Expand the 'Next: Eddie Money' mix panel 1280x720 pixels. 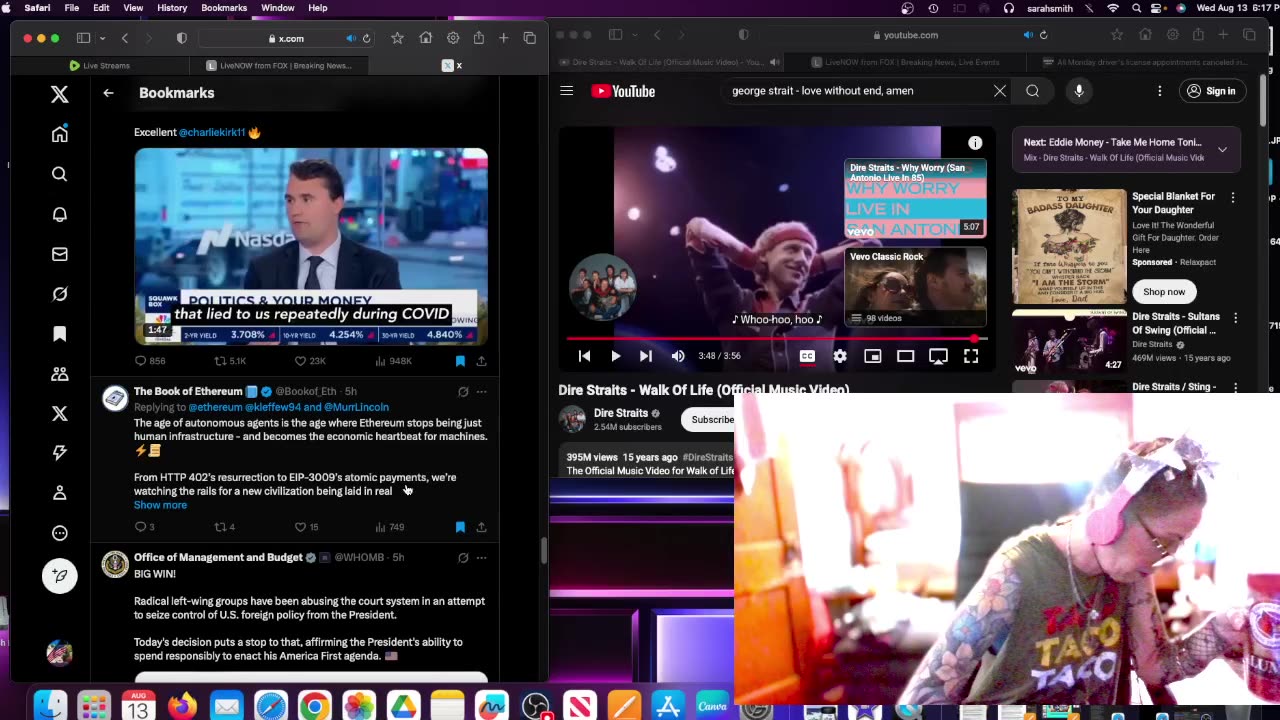pyautogui.click(x=1222, y=149)
